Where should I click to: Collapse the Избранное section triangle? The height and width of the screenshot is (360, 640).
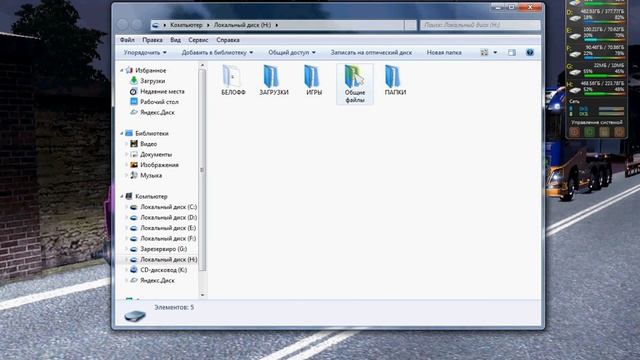point(122,71)
